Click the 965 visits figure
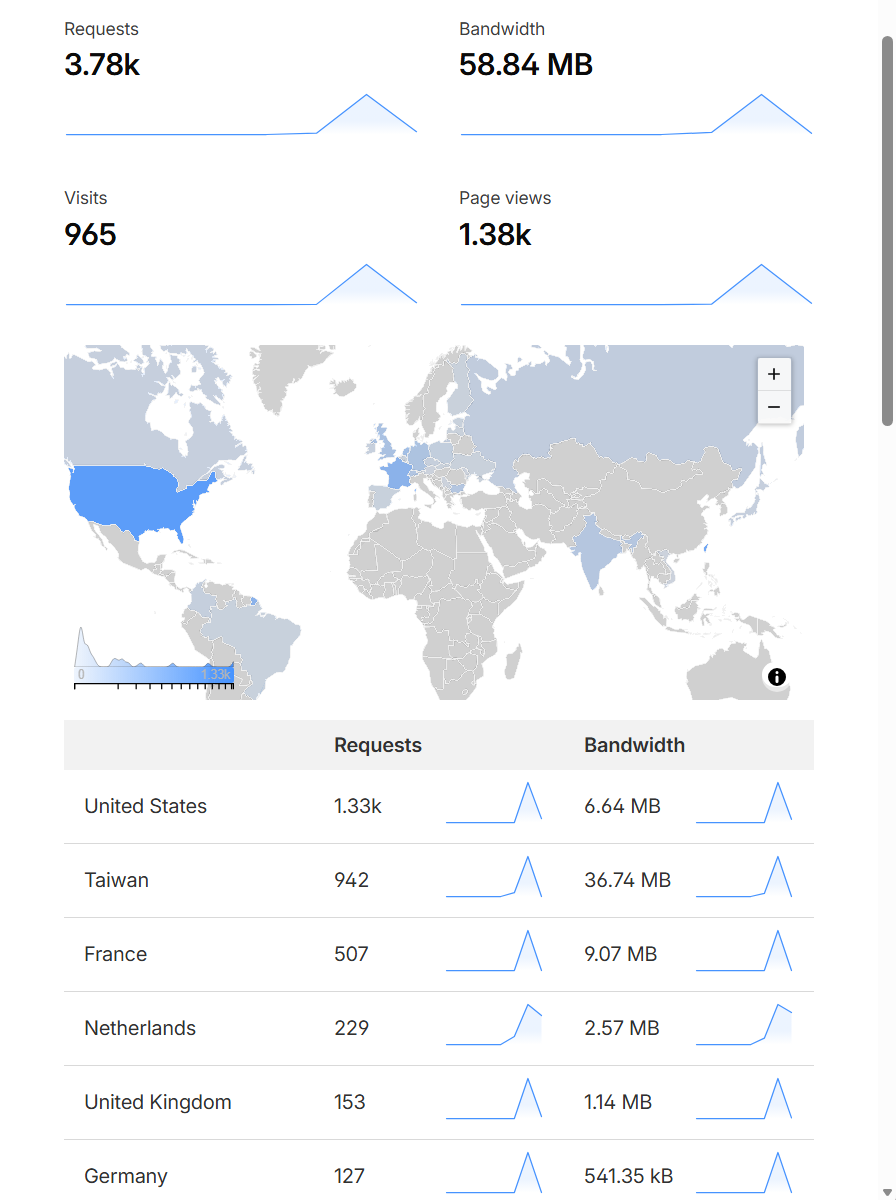896x1200 pixels. click(x=90, y=235)
